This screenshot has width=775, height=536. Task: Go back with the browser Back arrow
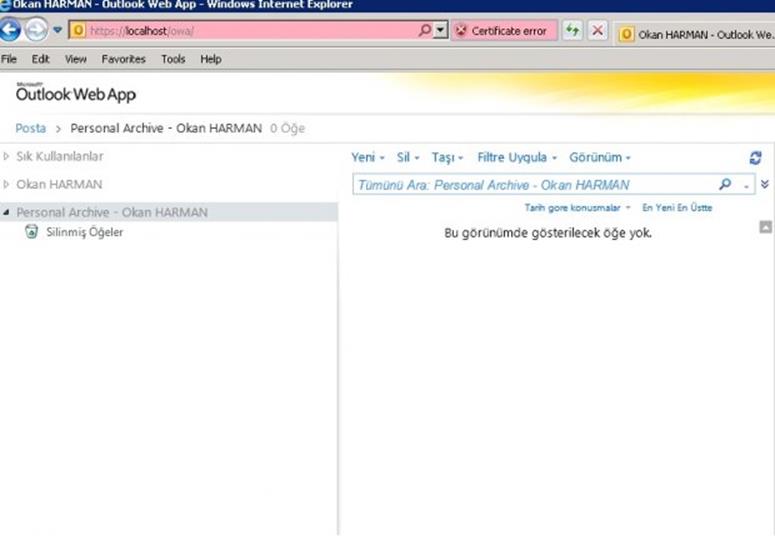[x=10, y=30]
